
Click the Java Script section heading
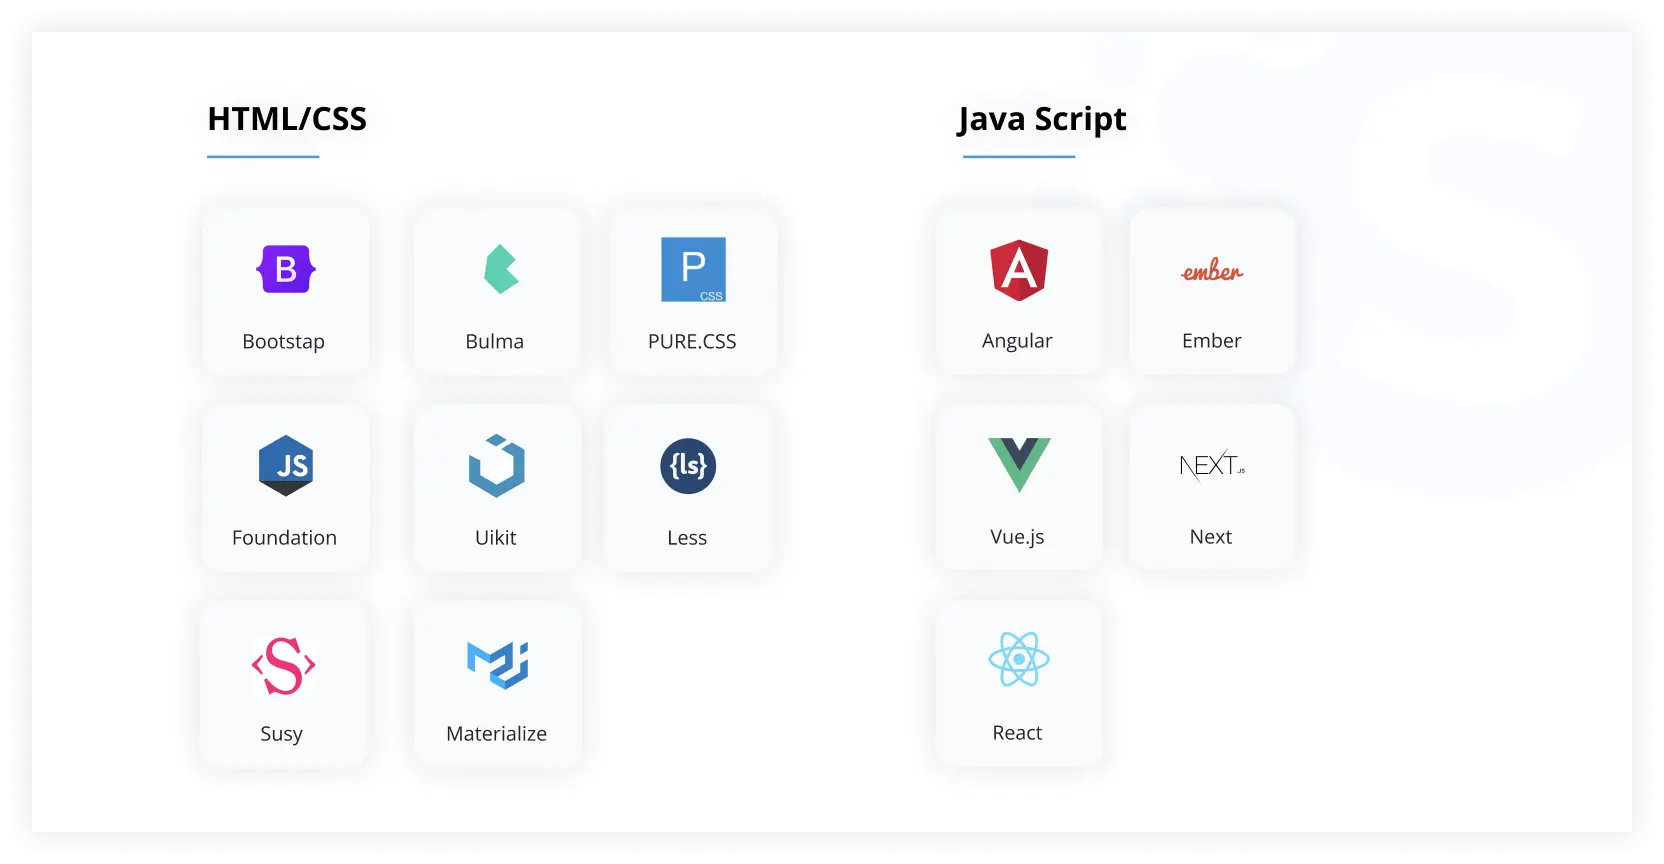[x=1042, y=119]
